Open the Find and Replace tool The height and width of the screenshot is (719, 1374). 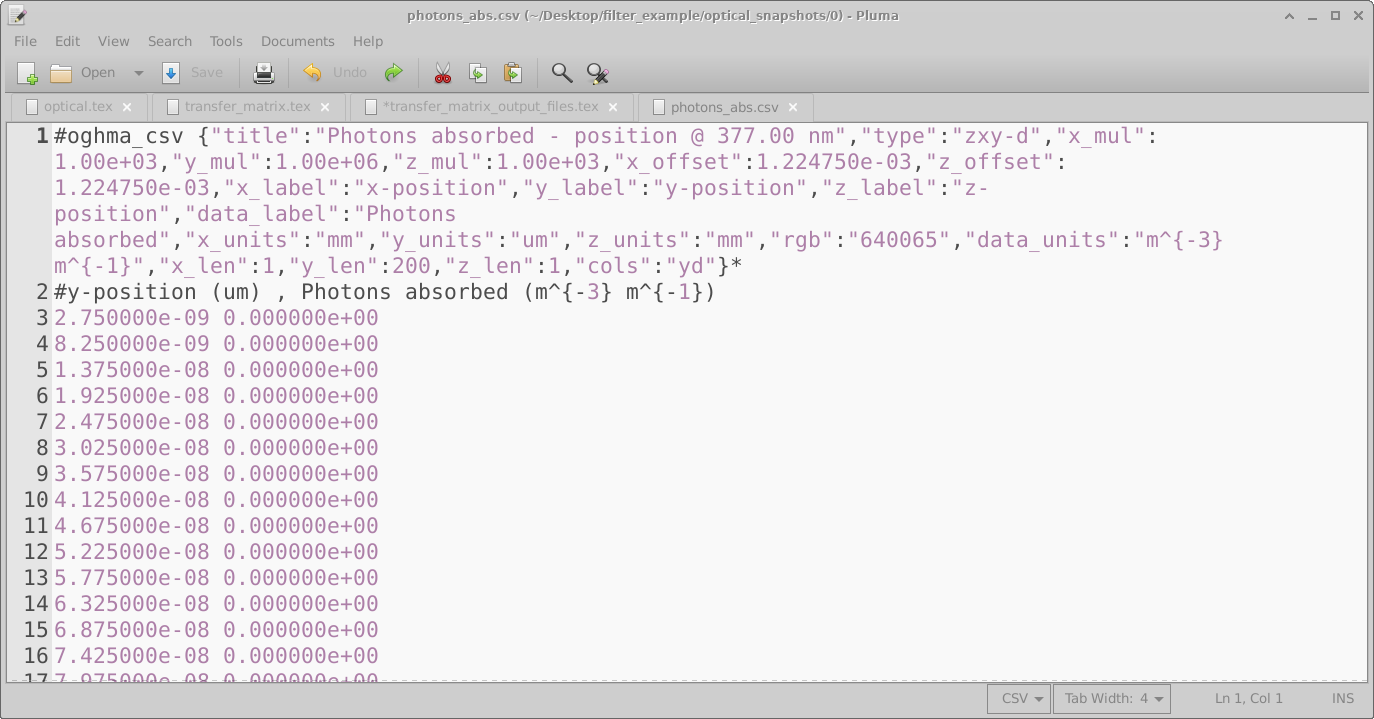597,72
